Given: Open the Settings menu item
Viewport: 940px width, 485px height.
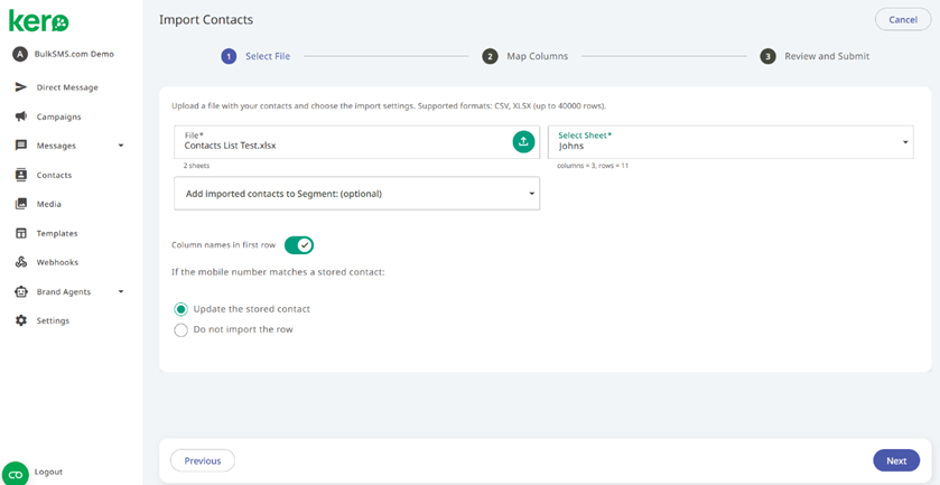Looking at the screenshot, I should [x=53, y=321].
